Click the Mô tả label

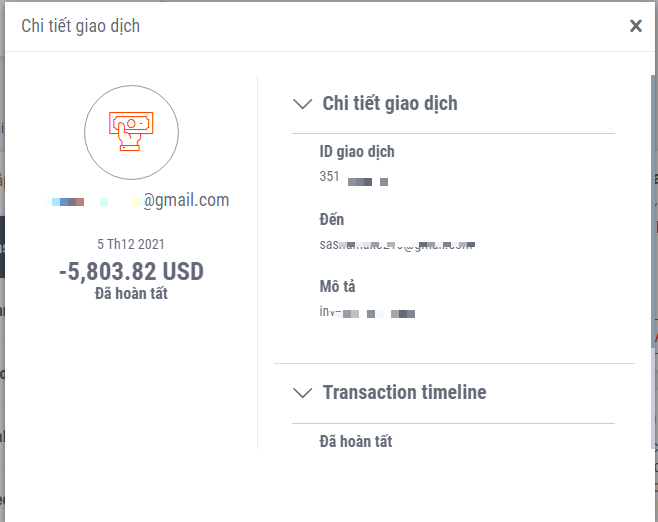[x=337, y=287]
